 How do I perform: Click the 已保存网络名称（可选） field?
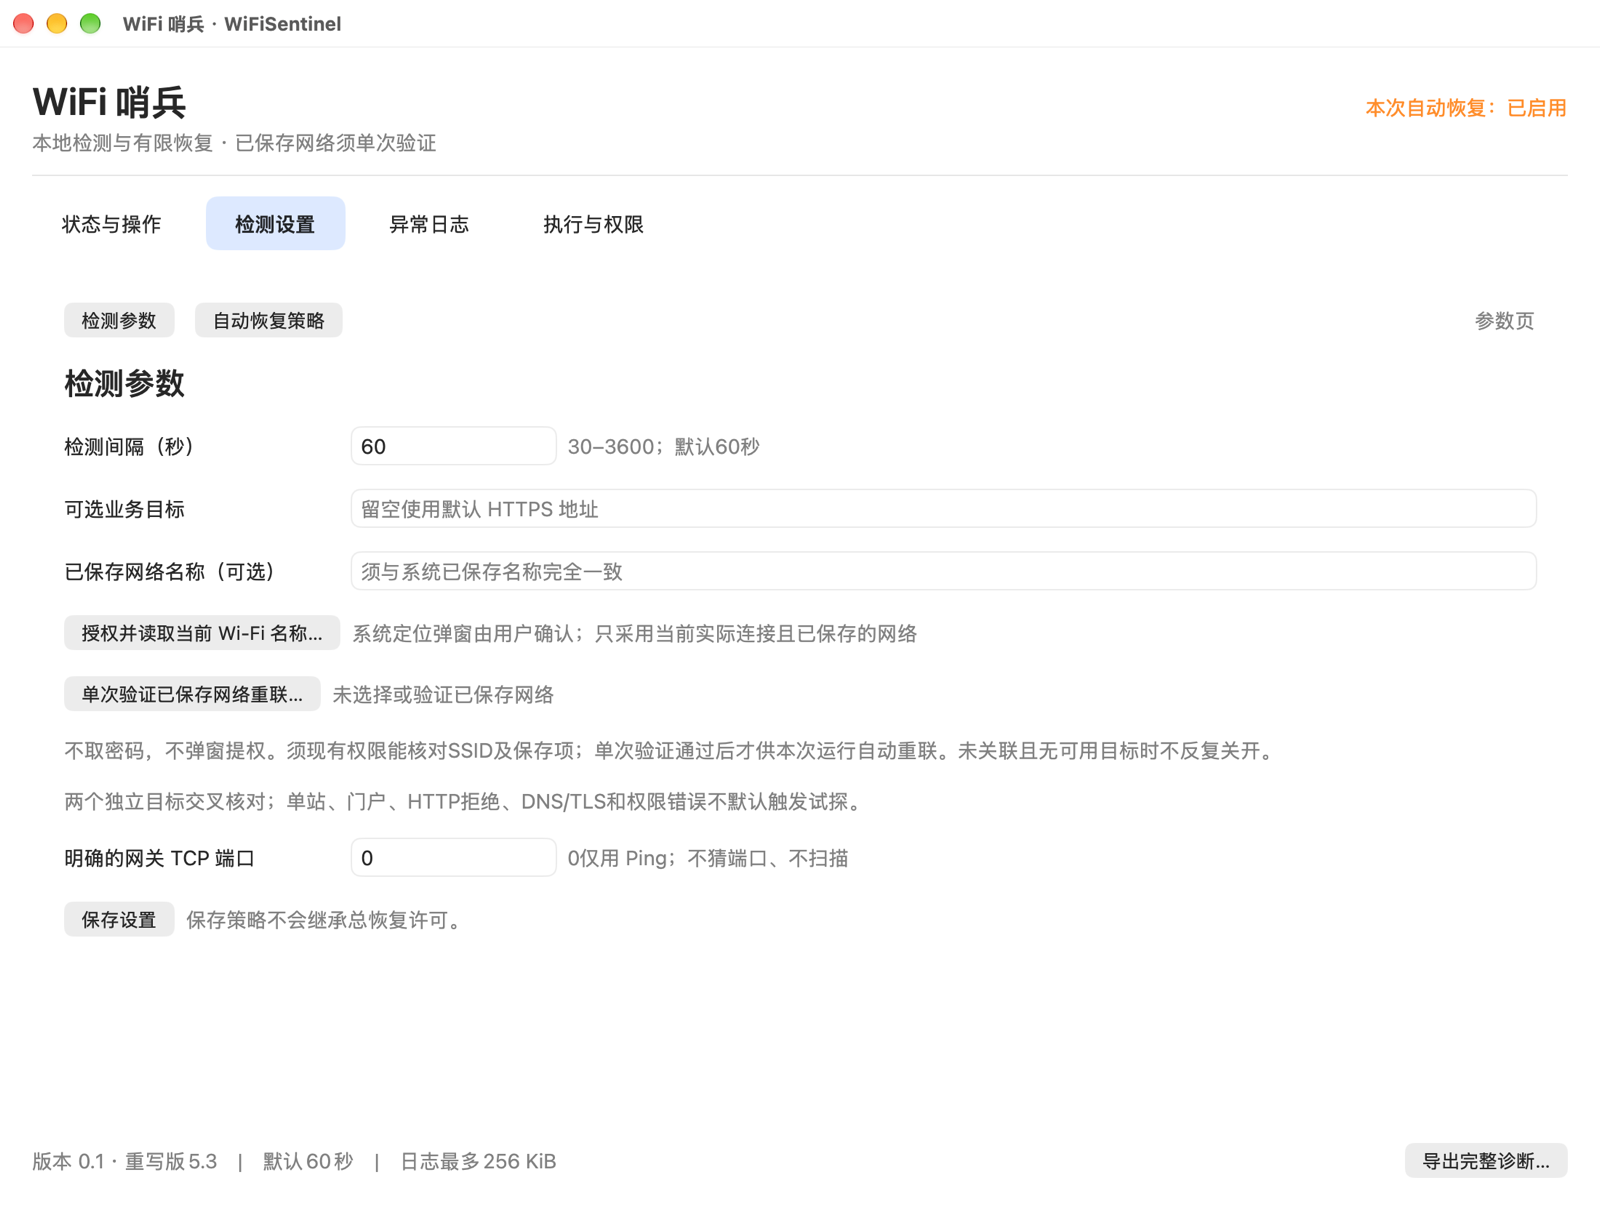(943, 571)
